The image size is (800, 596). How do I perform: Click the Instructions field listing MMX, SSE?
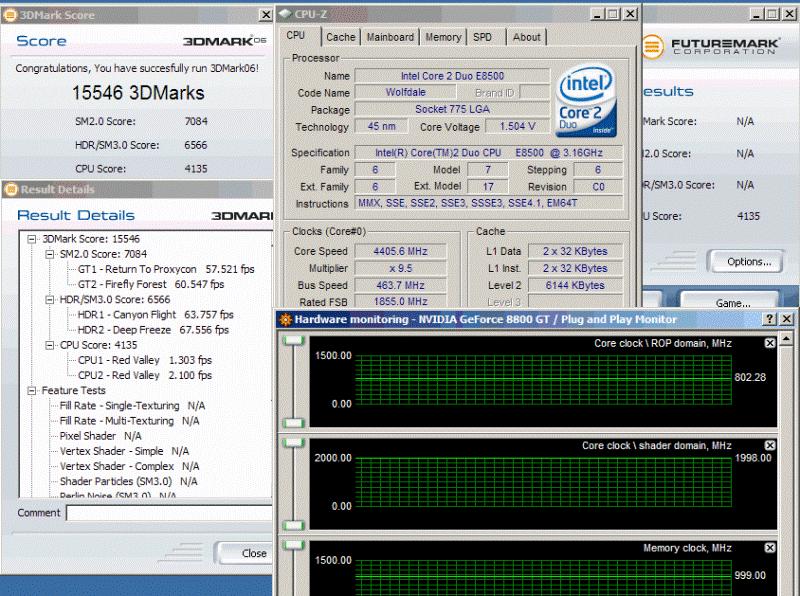489,203
